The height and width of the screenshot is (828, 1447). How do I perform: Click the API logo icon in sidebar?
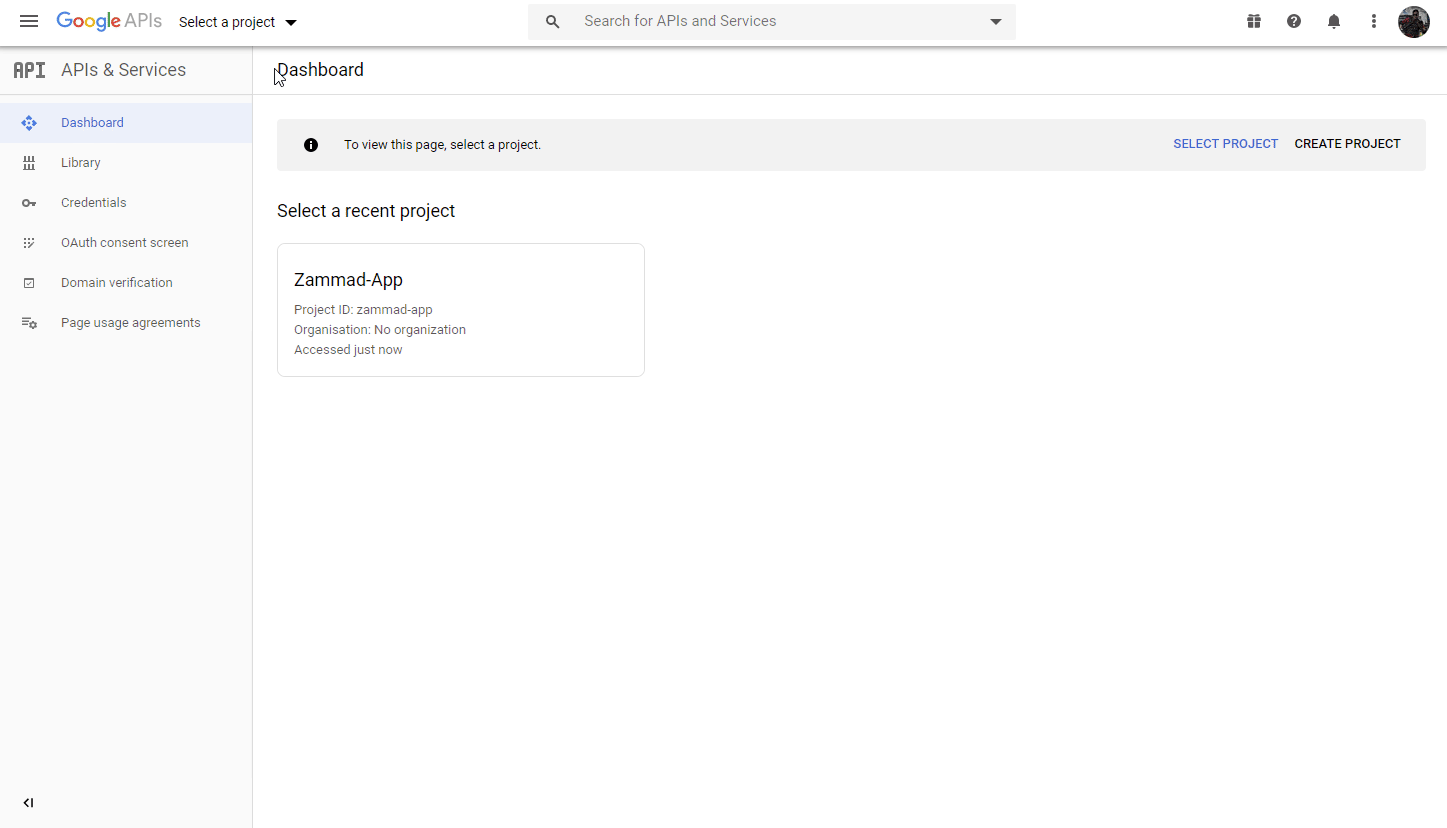click(29, 70)
